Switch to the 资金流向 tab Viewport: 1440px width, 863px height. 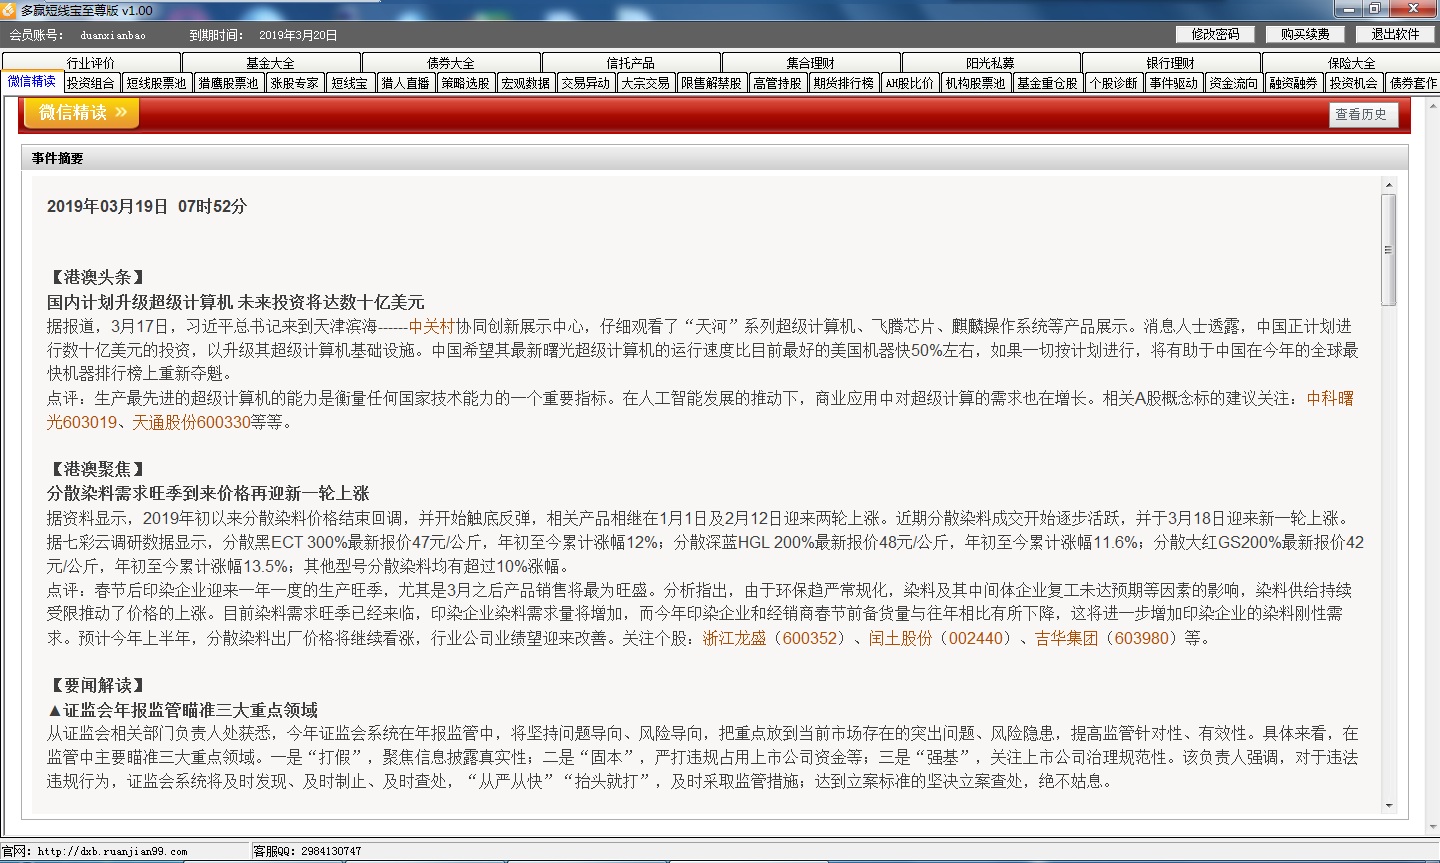point(1234,83)
